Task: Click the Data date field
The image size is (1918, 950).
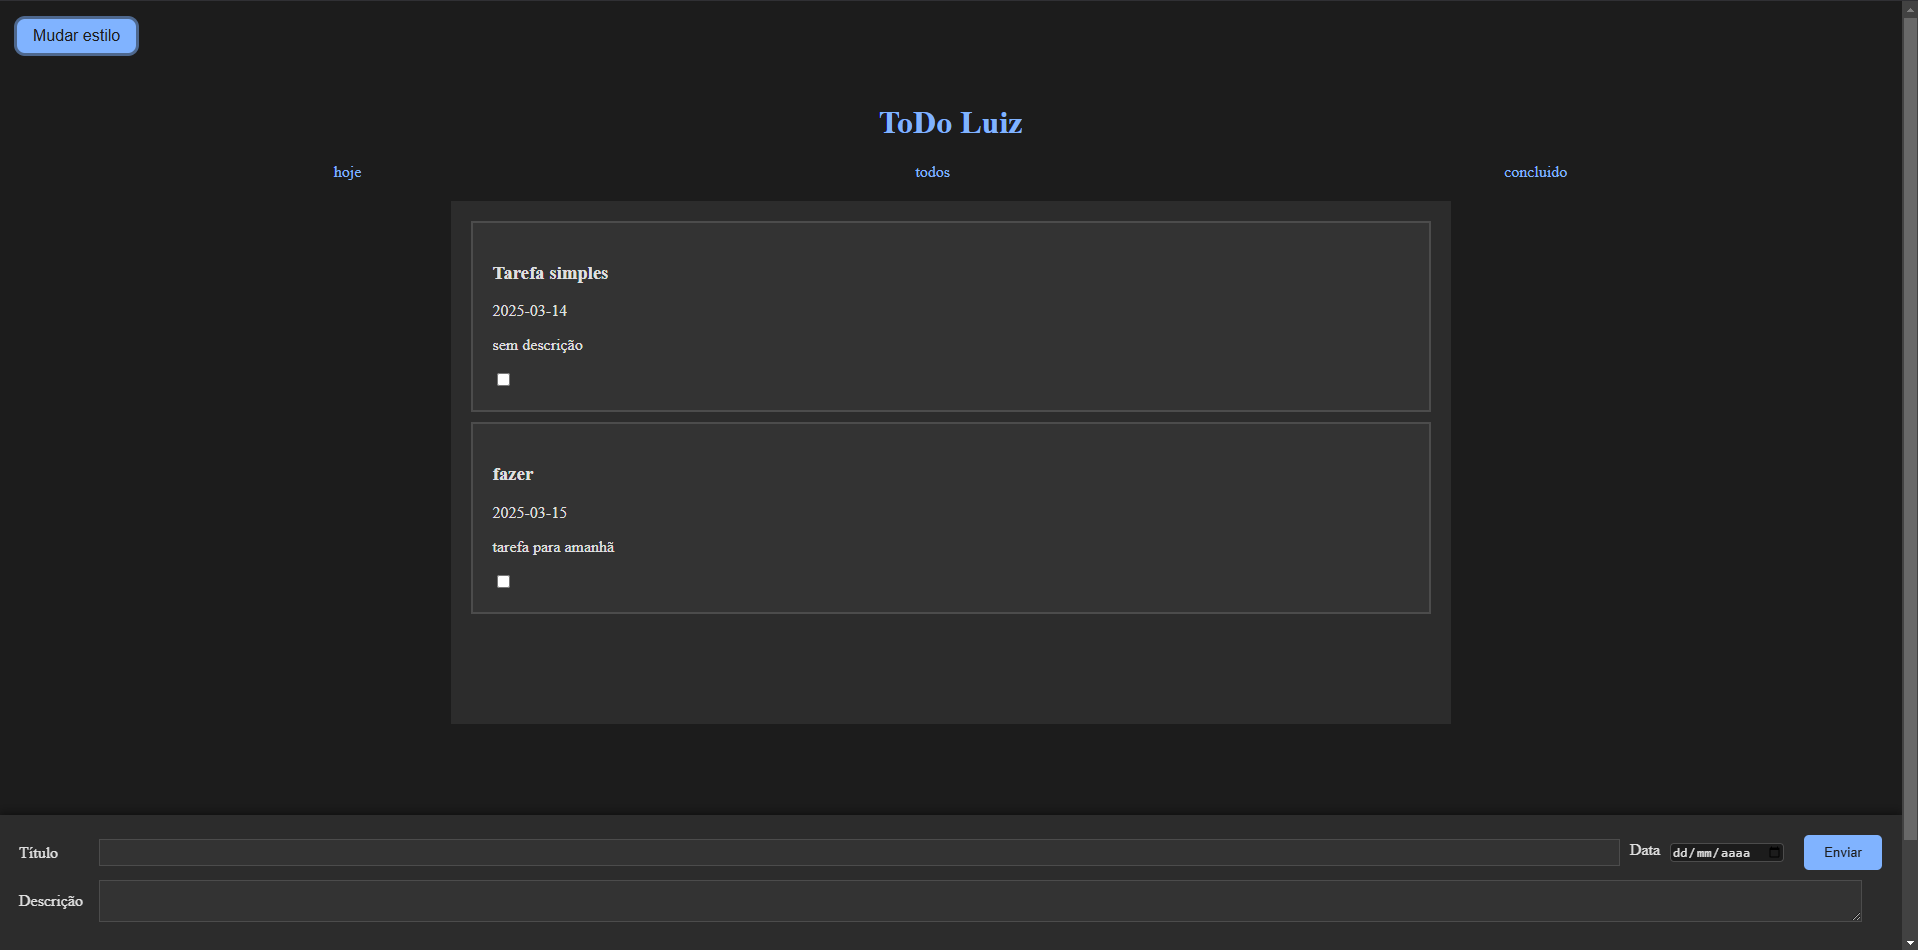Action: 1726,853
